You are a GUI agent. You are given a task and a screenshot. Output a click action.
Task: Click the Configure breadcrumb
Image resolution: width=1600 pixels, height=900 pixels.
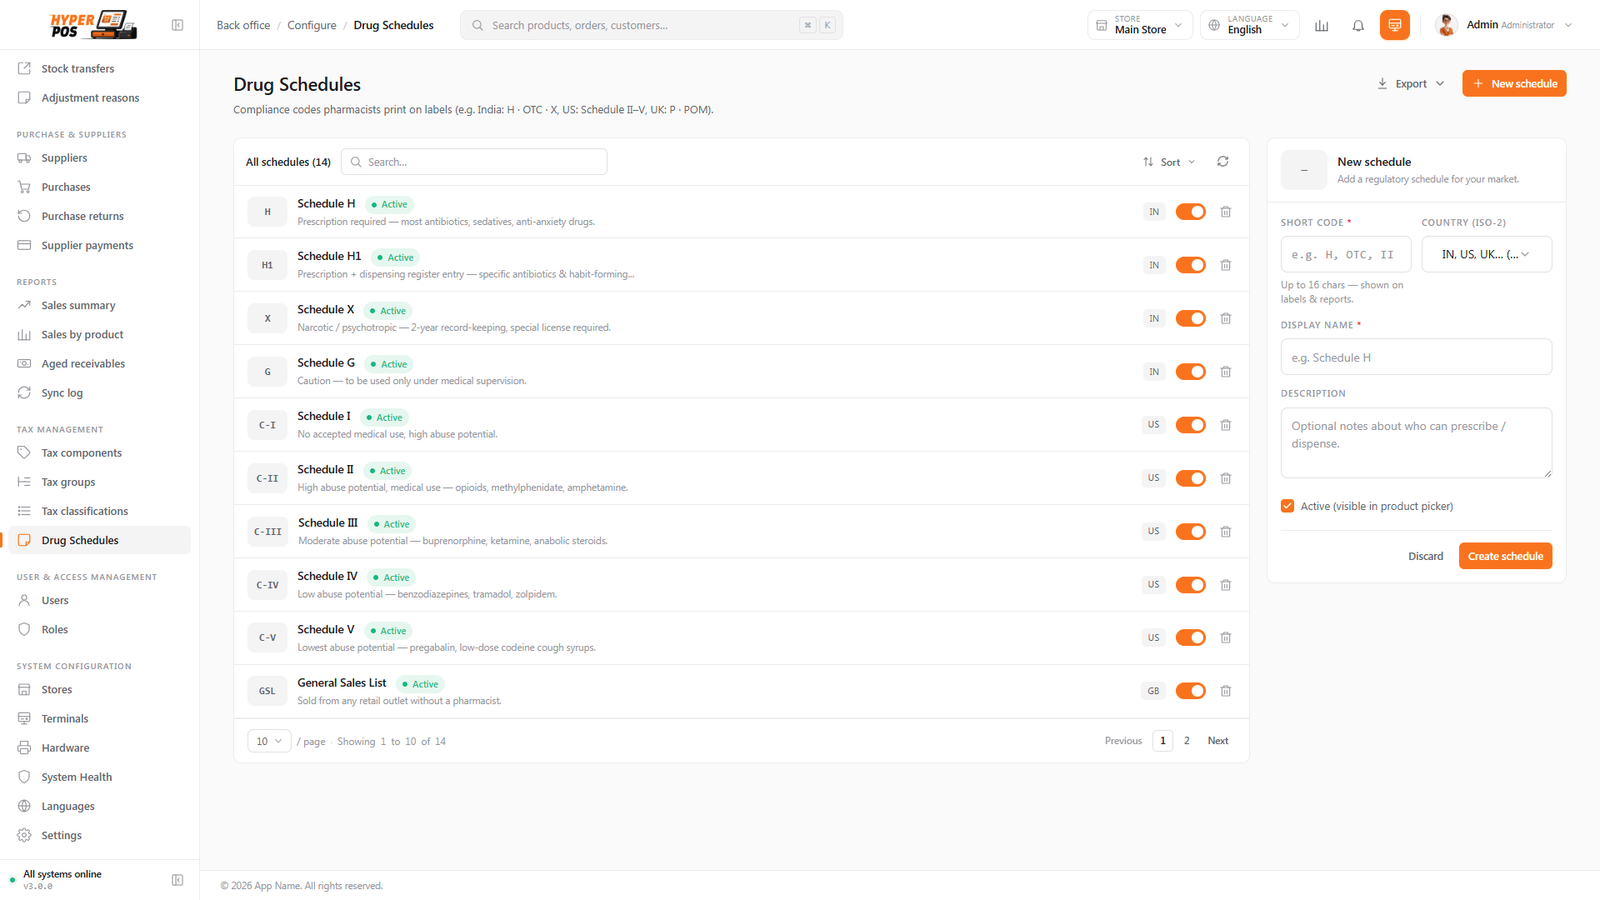click(x=312, y=25)
